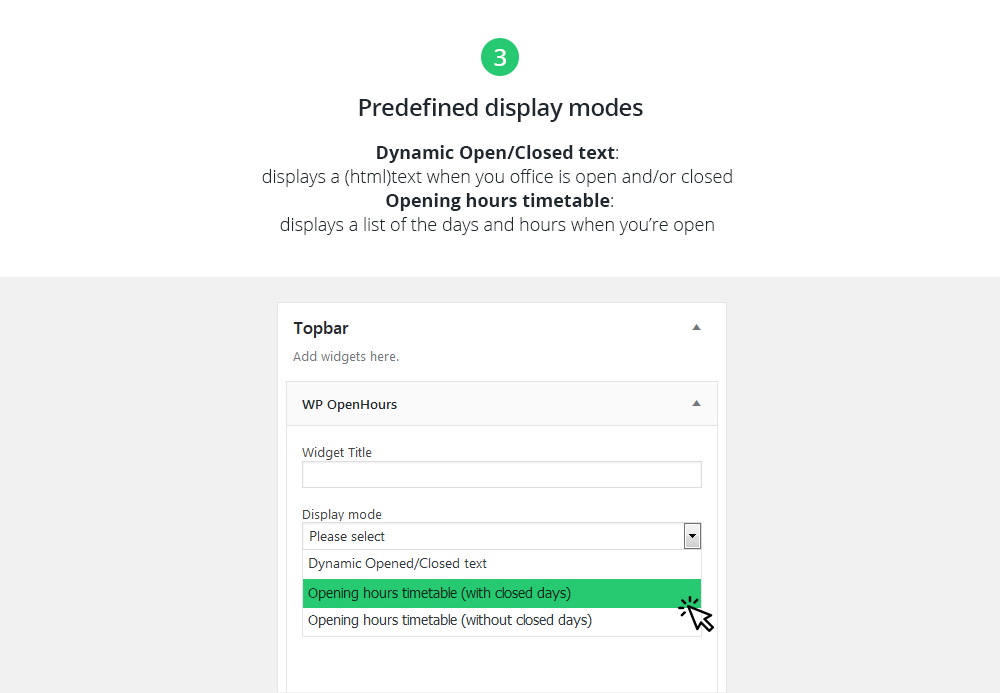
Task: Click the bold 'Dynamic Open/Closed text' label
Action: click(x=495, y=153)
